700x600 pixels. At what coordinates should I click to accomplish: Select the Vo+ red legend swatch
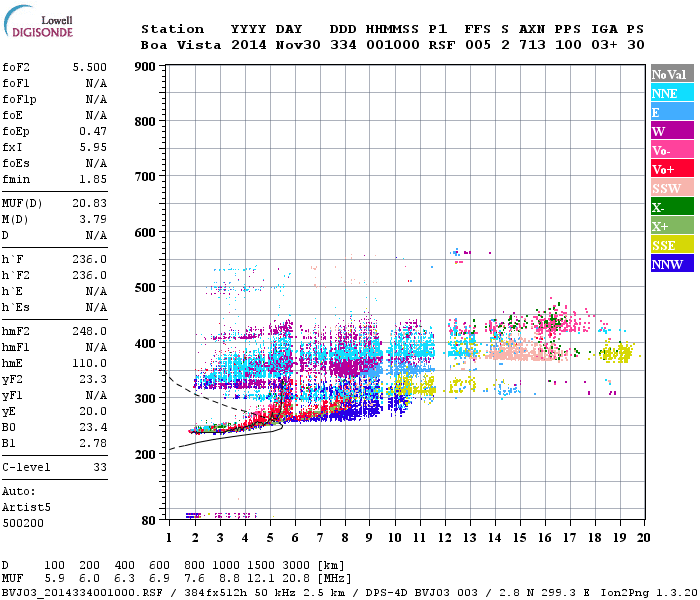pyautogui.click(x=672, y=169)
